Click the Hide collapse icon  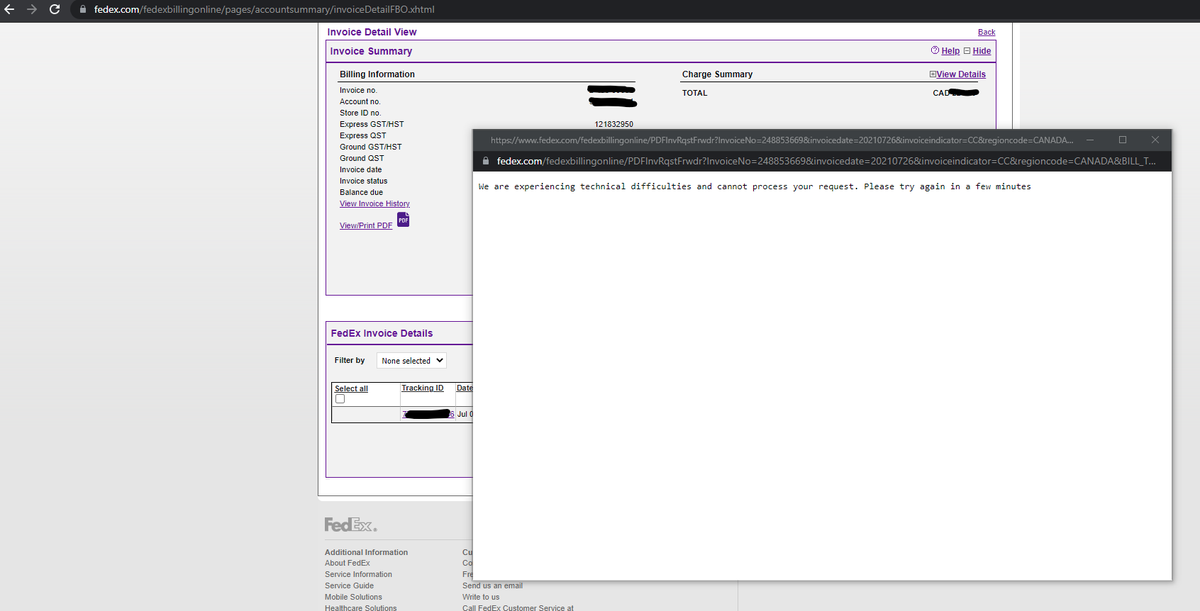[x=967, y=51]
